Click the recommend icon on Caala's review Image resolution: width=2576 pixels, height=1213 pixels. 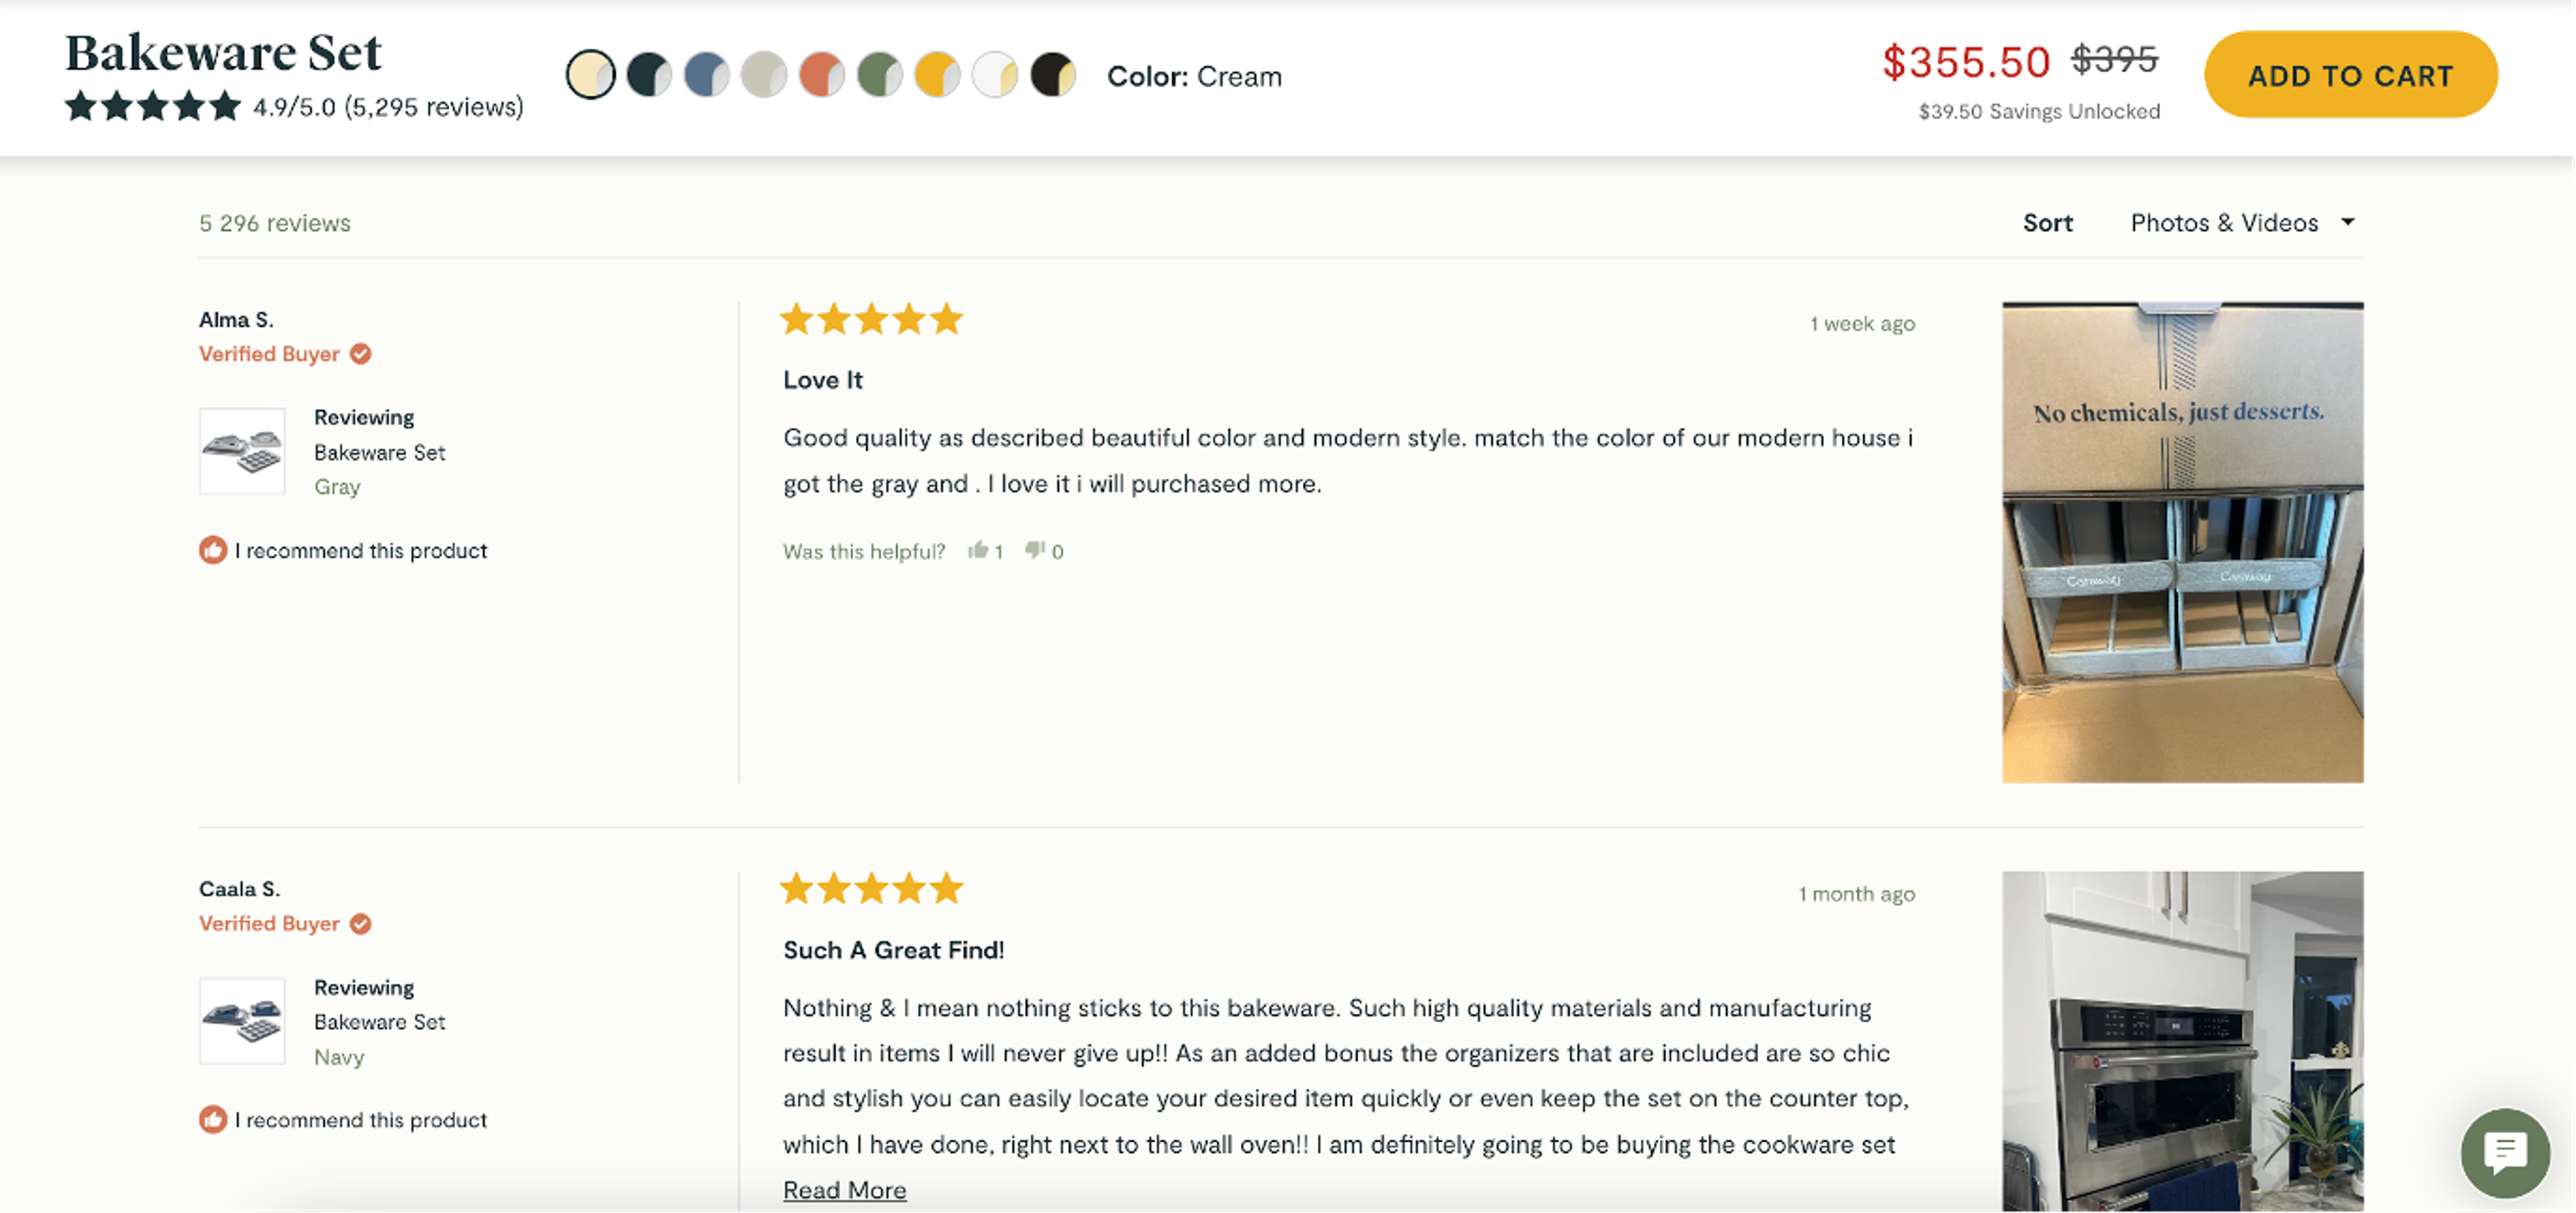pyautogui.click(x=212, y=1120)
